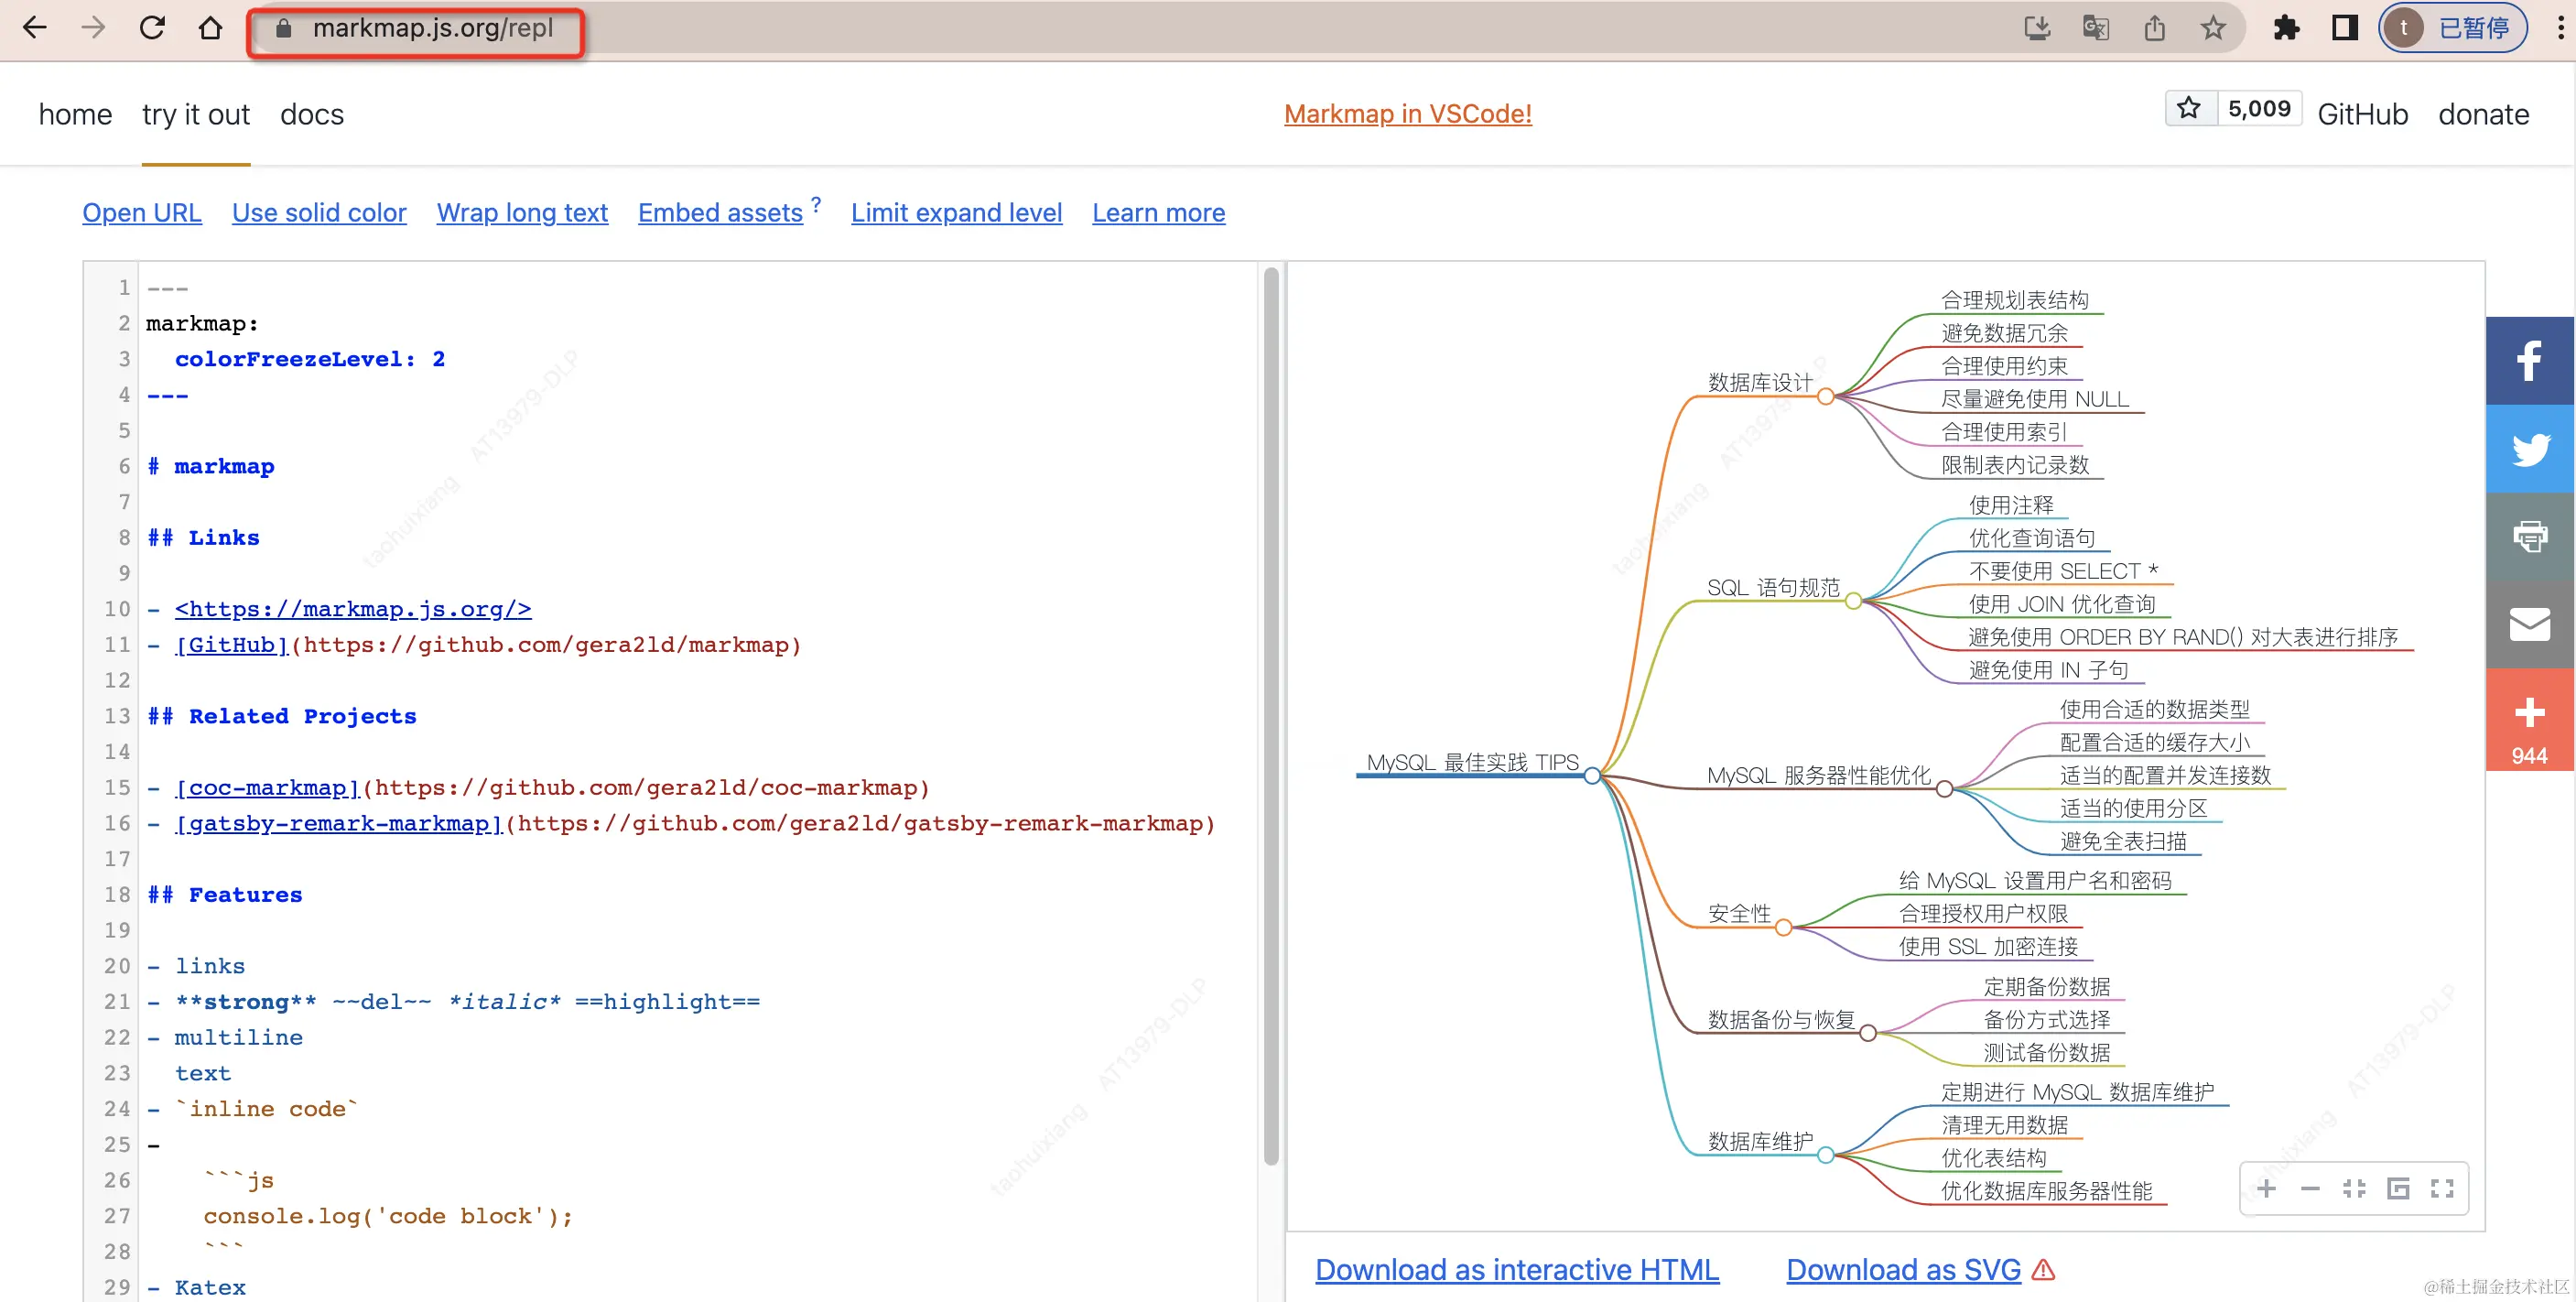
Task: Click the ## Related Projects line in editor
Action: tap(282, 716)
